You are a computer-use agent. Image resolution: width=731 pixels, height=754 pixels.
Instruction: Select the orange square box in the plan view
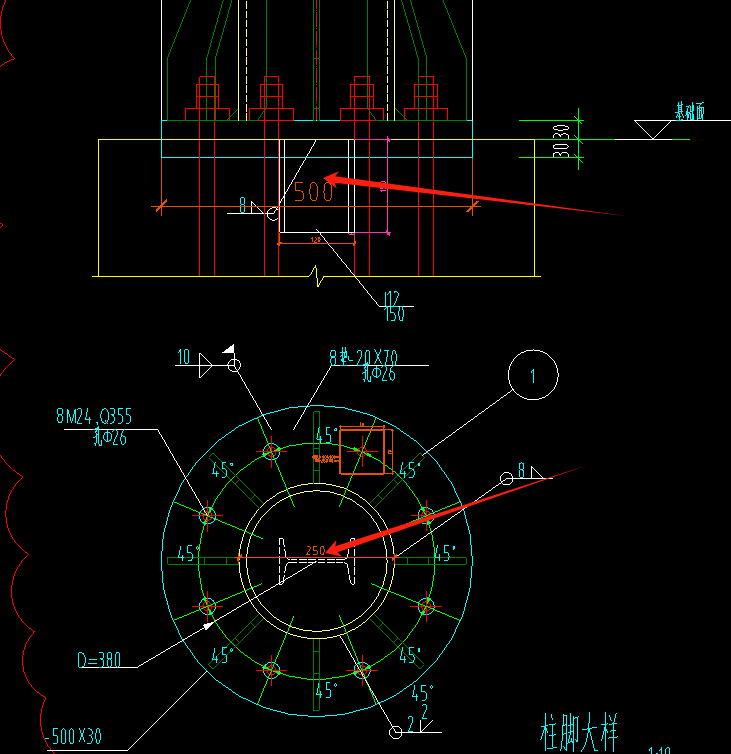click(x=362, y=452)
